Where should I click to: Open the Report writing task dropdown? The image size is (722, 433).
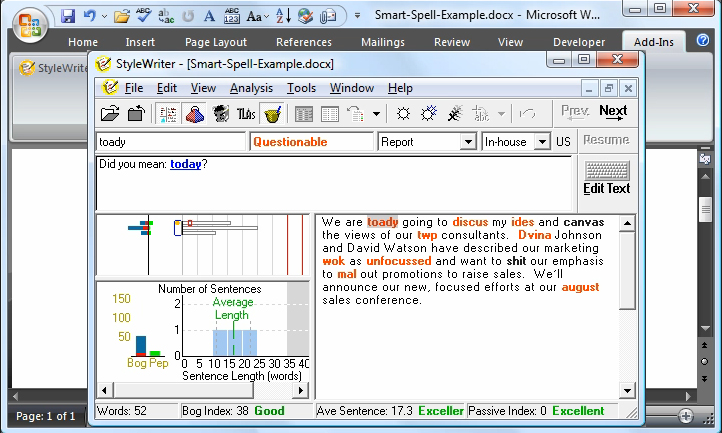click(468, 141)
